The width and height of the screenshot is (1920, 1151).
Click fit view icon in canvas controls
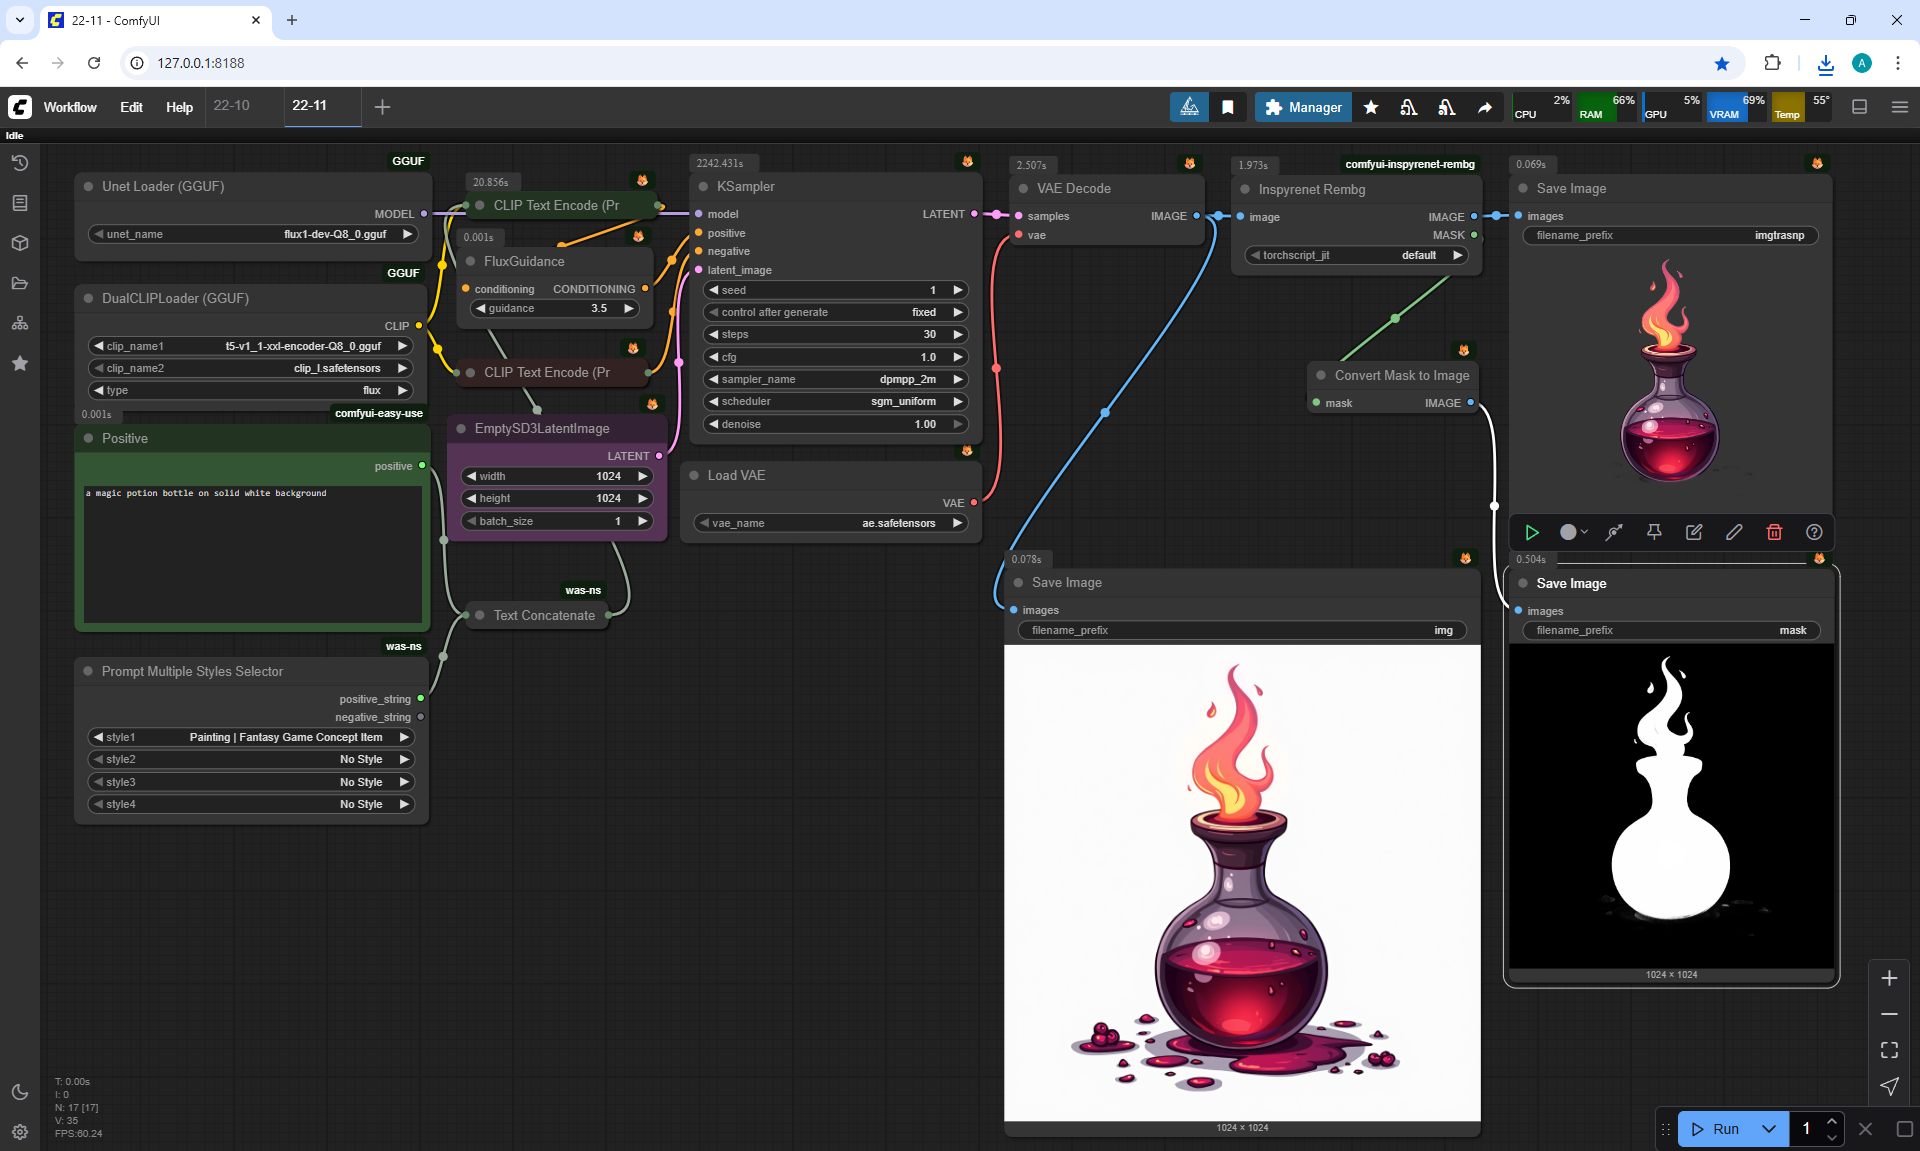coord(1889,1050)
